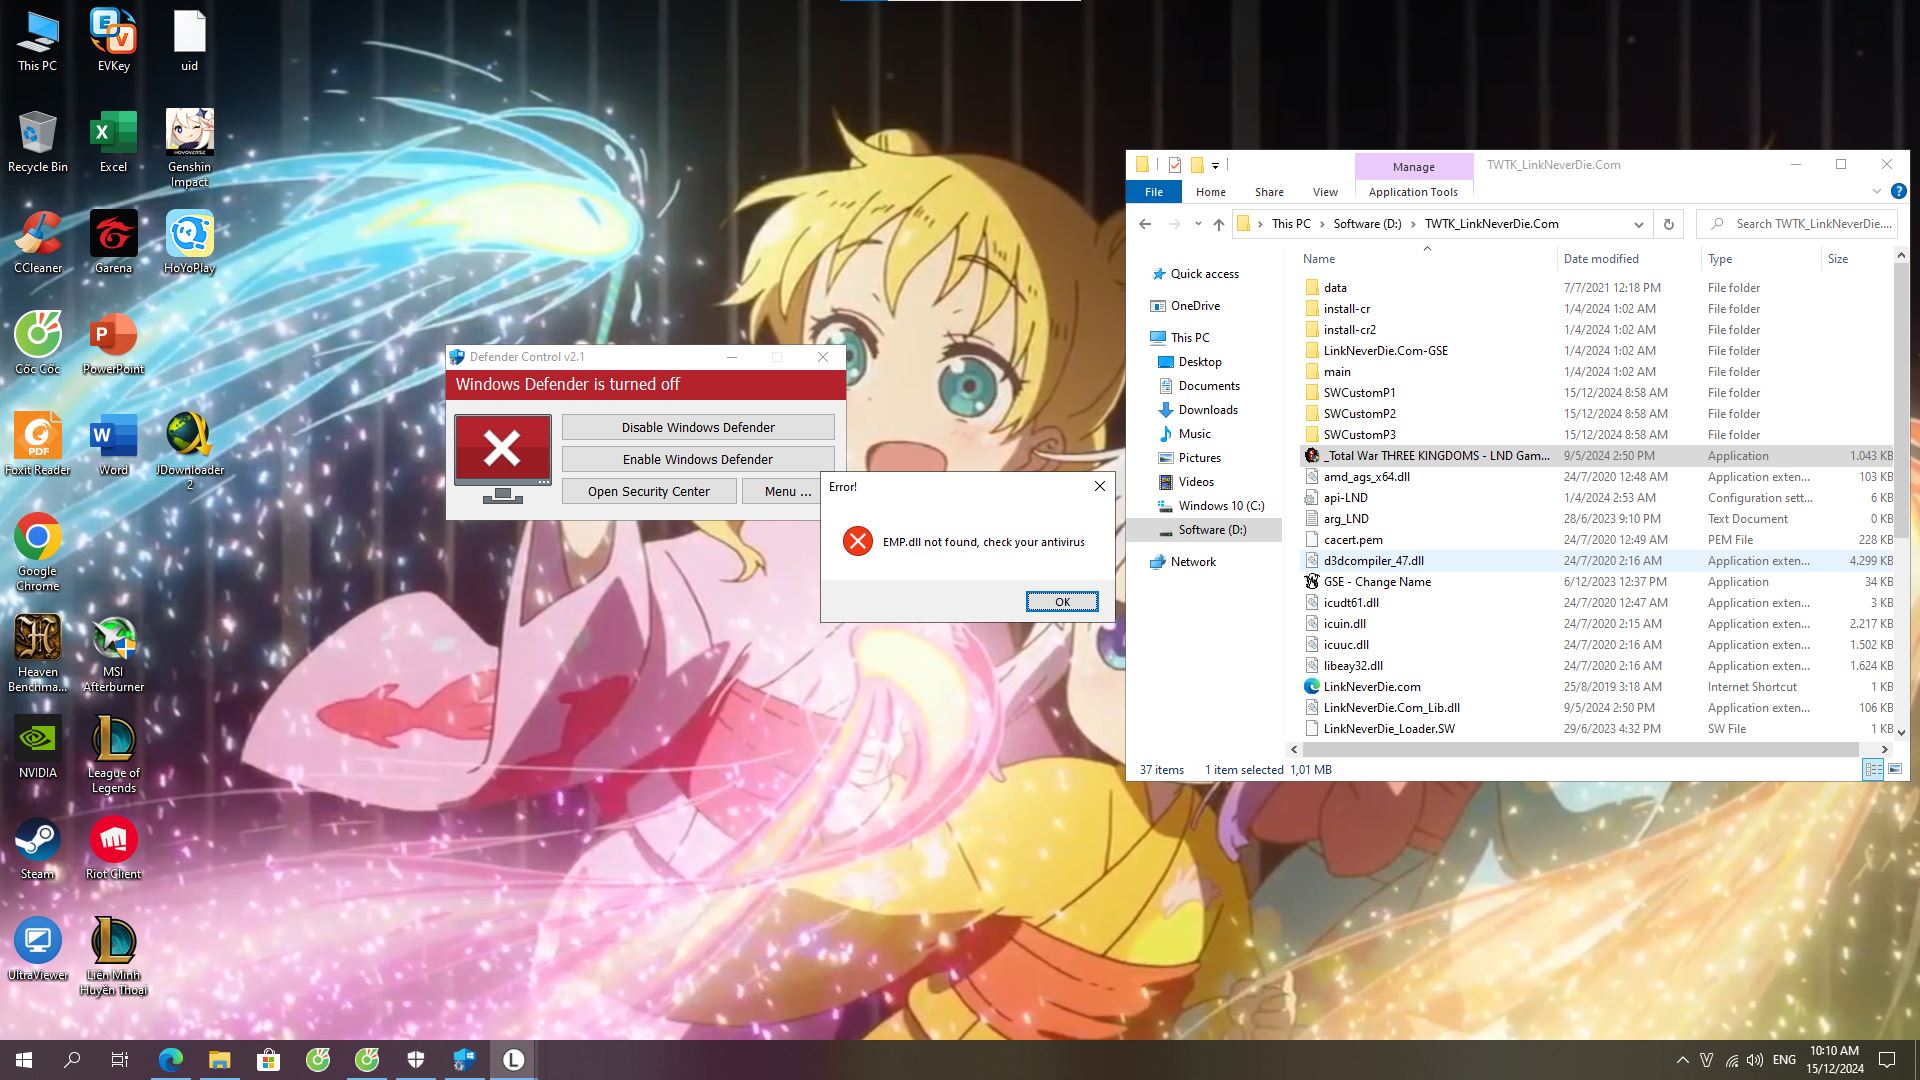
Task: Expand the address bar history dropdown
Action: click(x=1638, y=224)
